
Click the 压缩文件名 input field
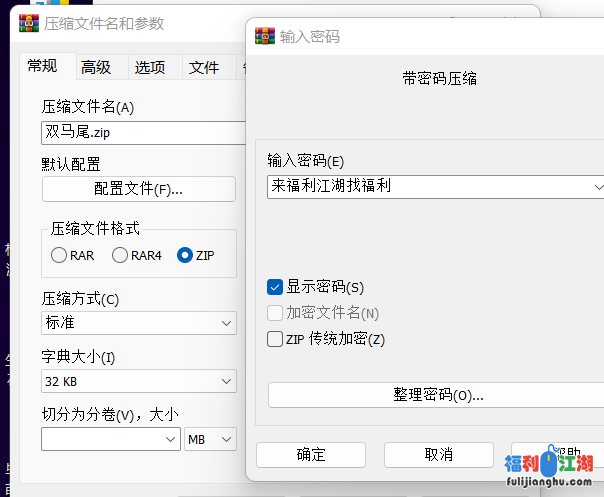(140, 132)
